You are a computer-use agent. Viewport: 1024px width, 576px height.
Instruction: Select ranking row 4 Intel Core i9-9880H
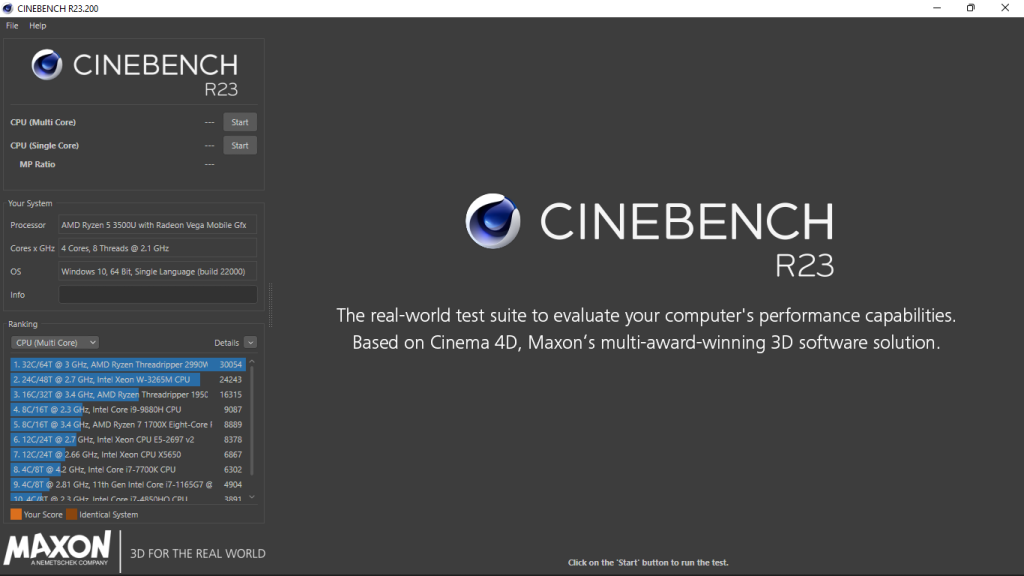(x=128, y=409)
